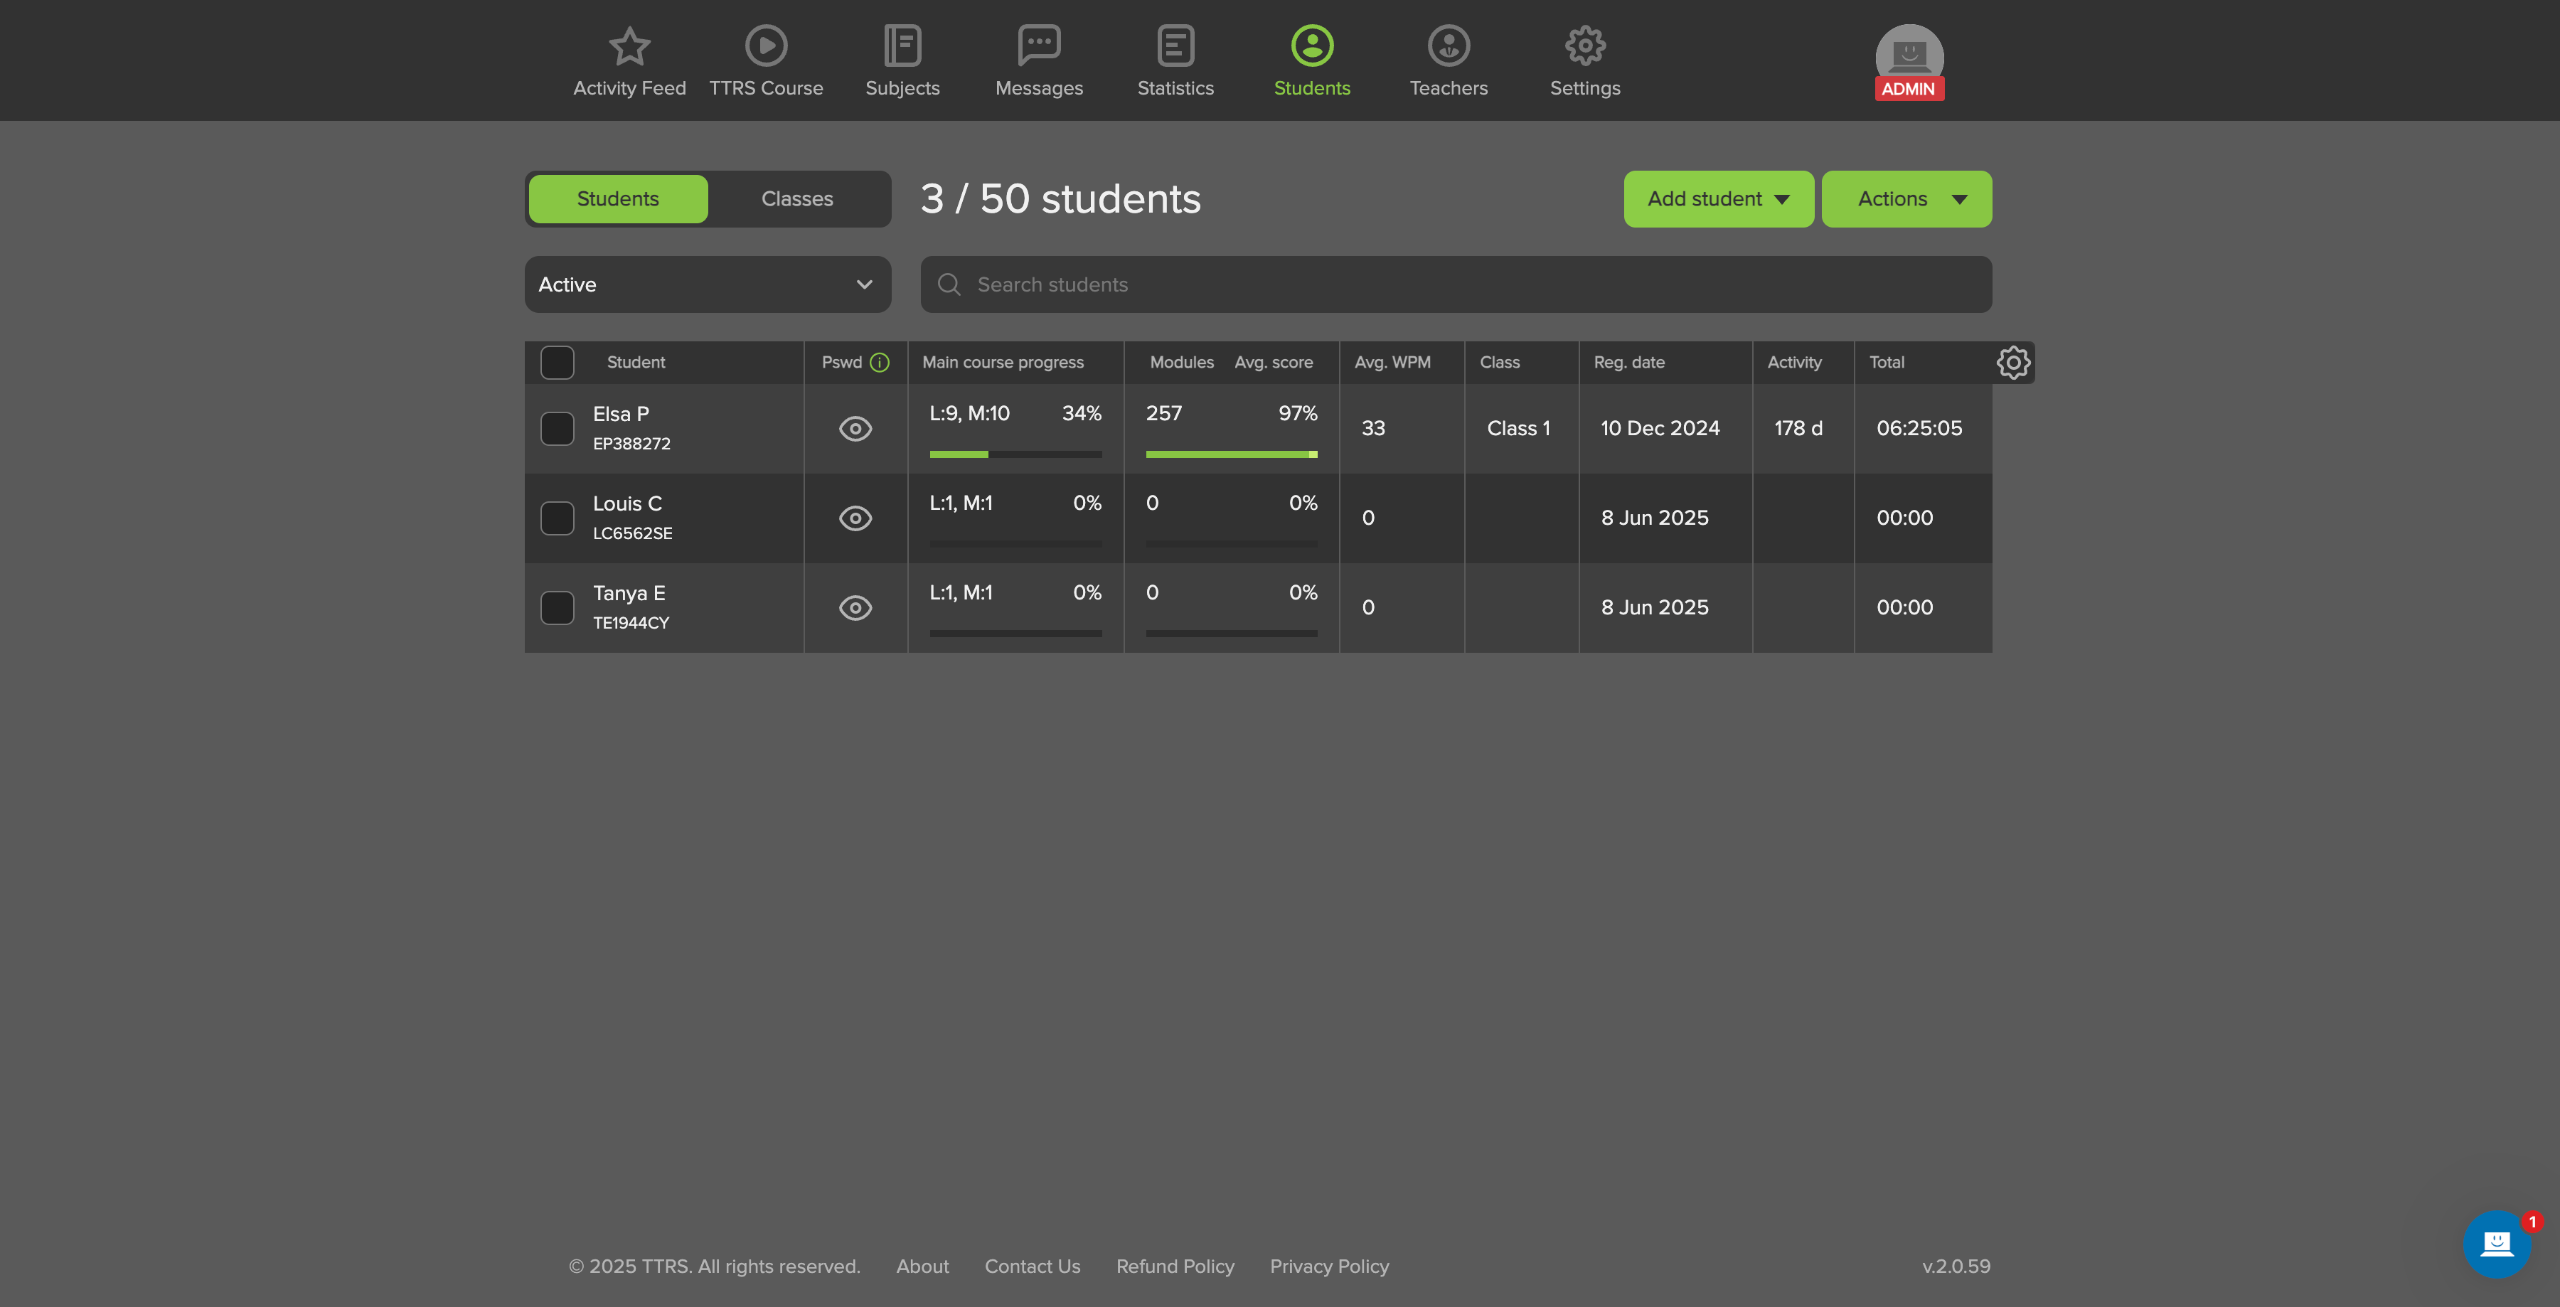Click Elsa P's main course progress bar

(1015, 454)
